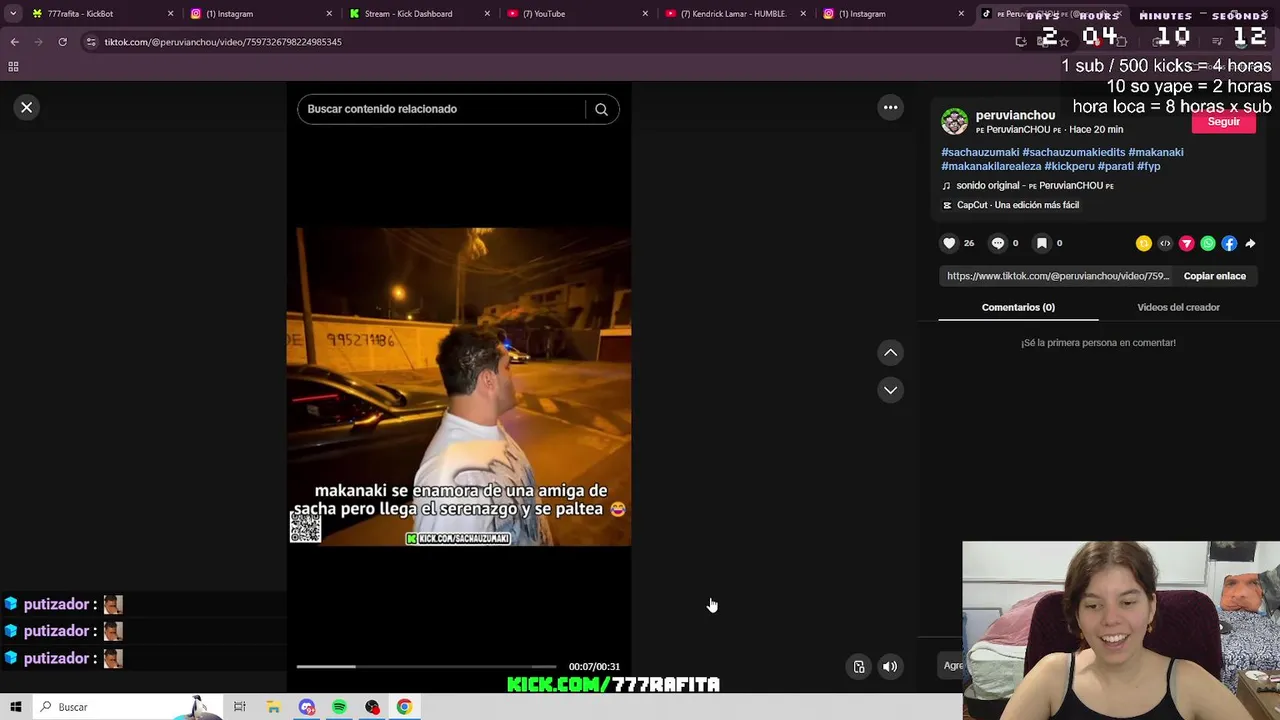Follow peruvianchou with Seguir button
The height and width of the screenshot is (720, 1280).
coord(1223,122)
